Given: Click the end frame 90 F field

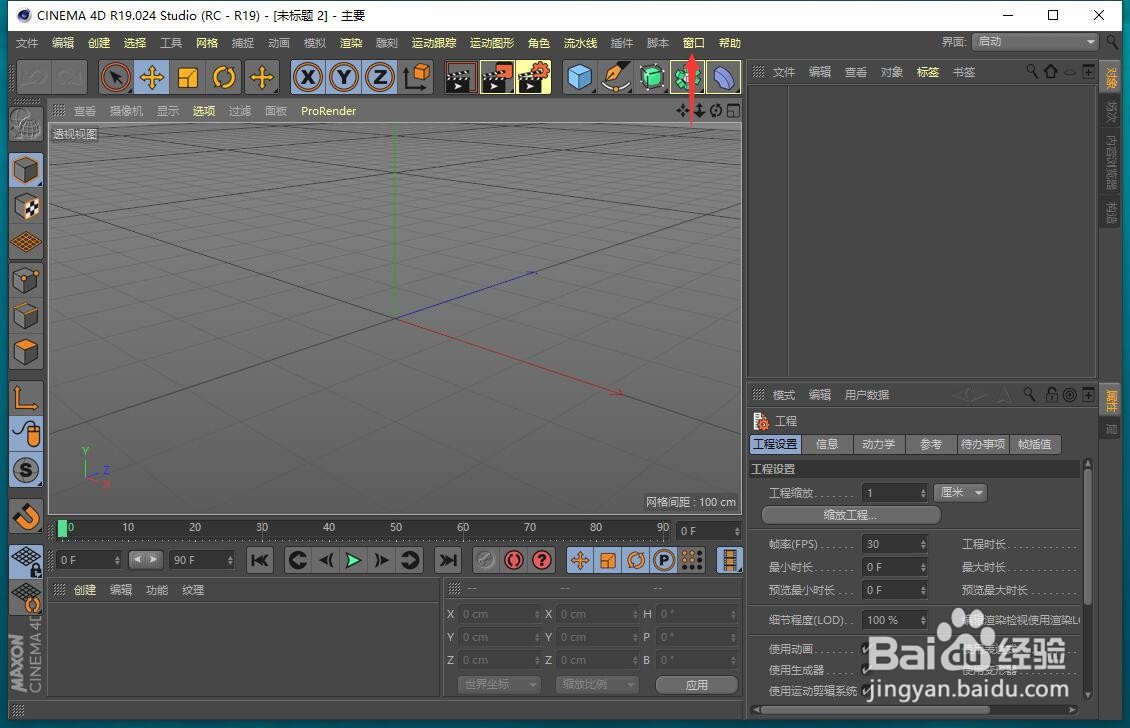Looking at the screenshot, I should tap(202, 560).
